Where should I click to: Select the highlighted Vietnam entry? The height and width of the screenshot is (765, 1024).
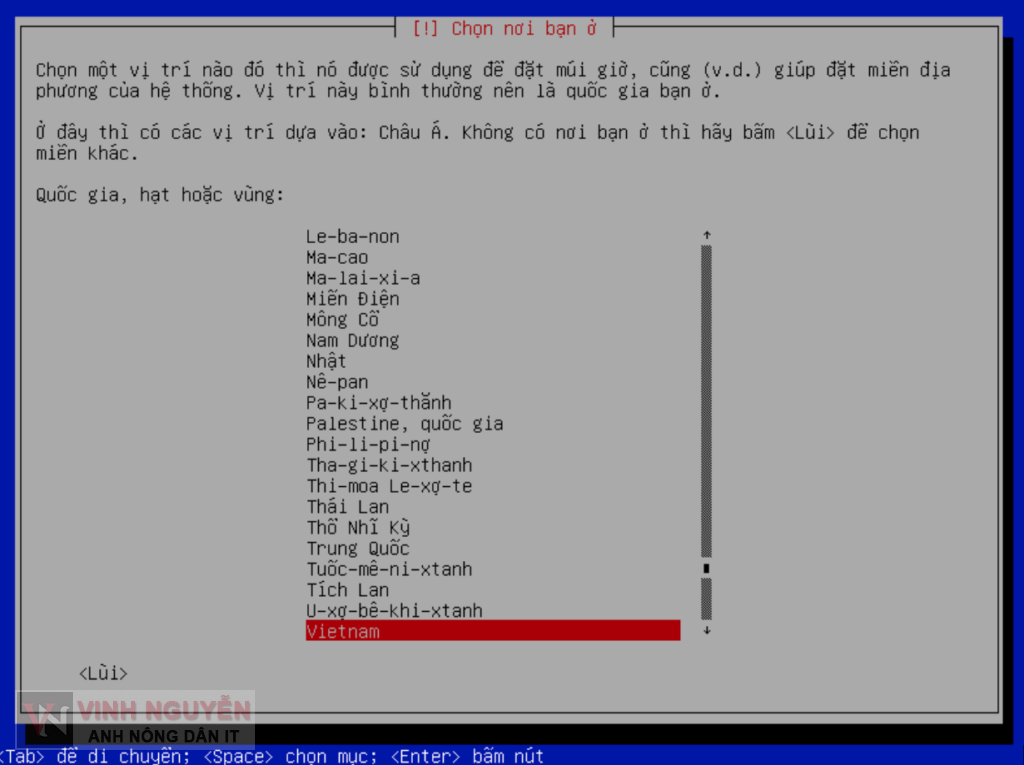click(492, 631)
